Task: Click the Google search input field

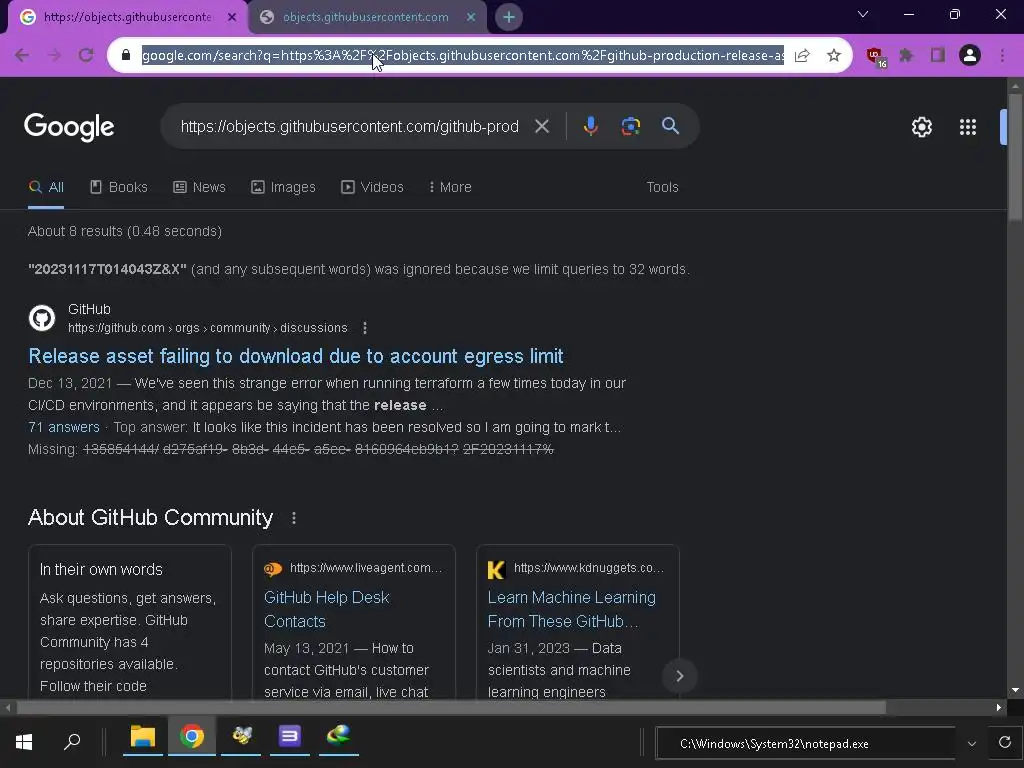Action: coord(350,126)
